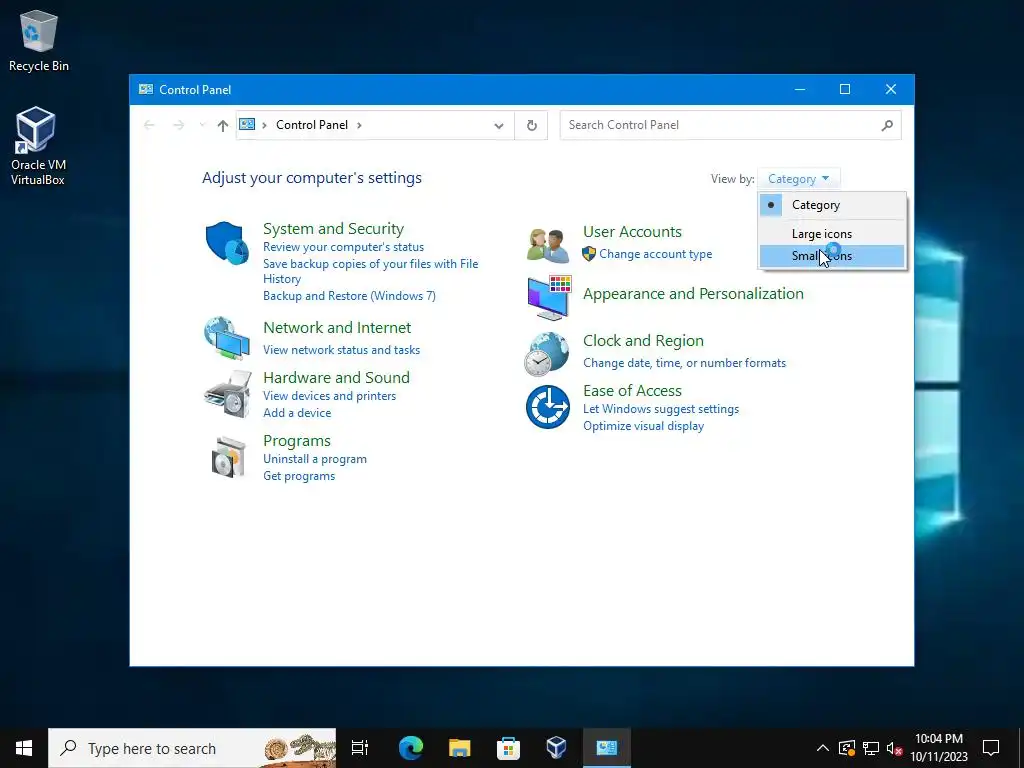Click the Forward arrow in Control Panel
Screen dimensions: 1024x768
(x=178, y=125)
